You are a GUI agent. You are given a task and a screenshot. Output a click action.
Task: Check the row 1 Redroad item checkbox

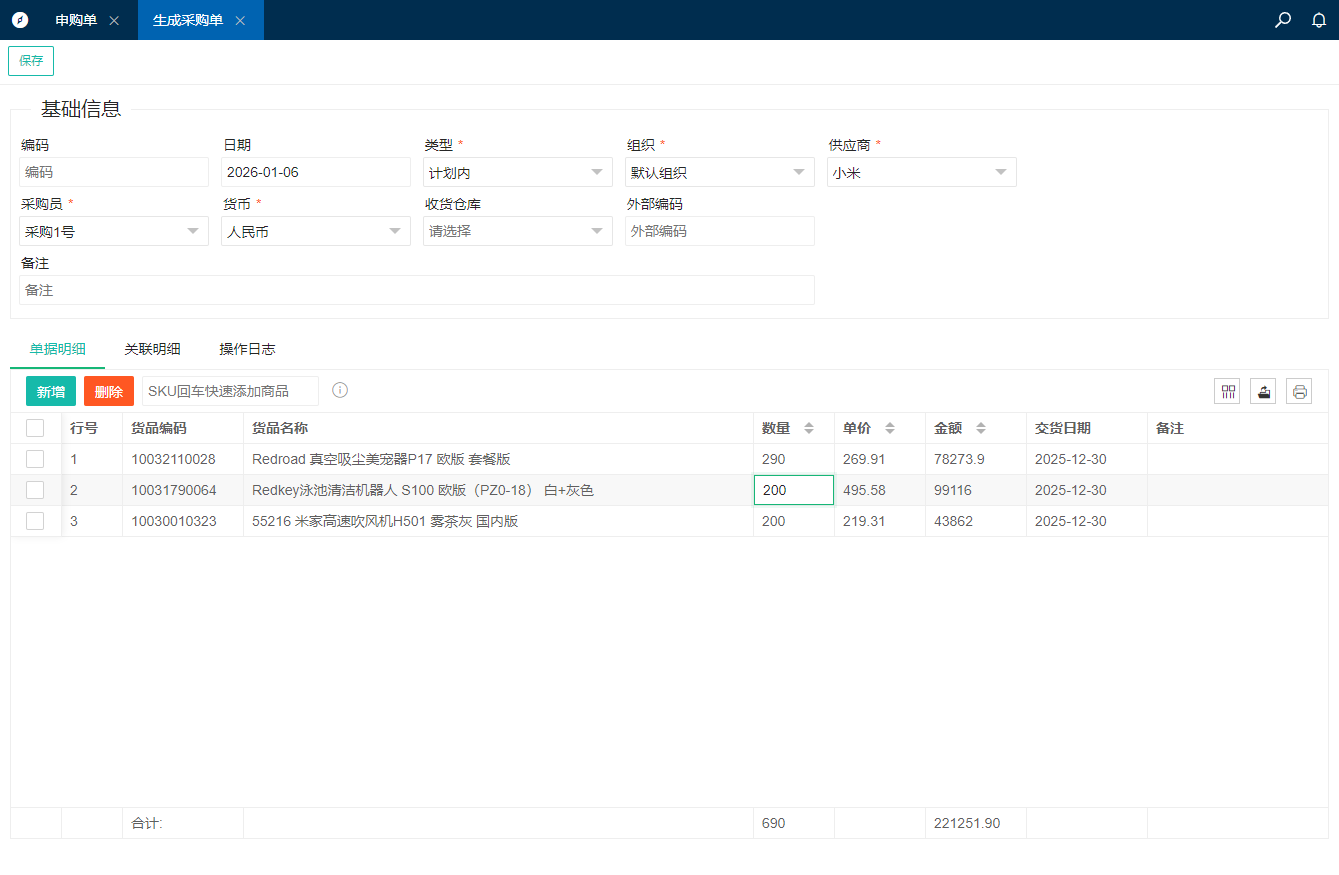click(x=35, y=459)
